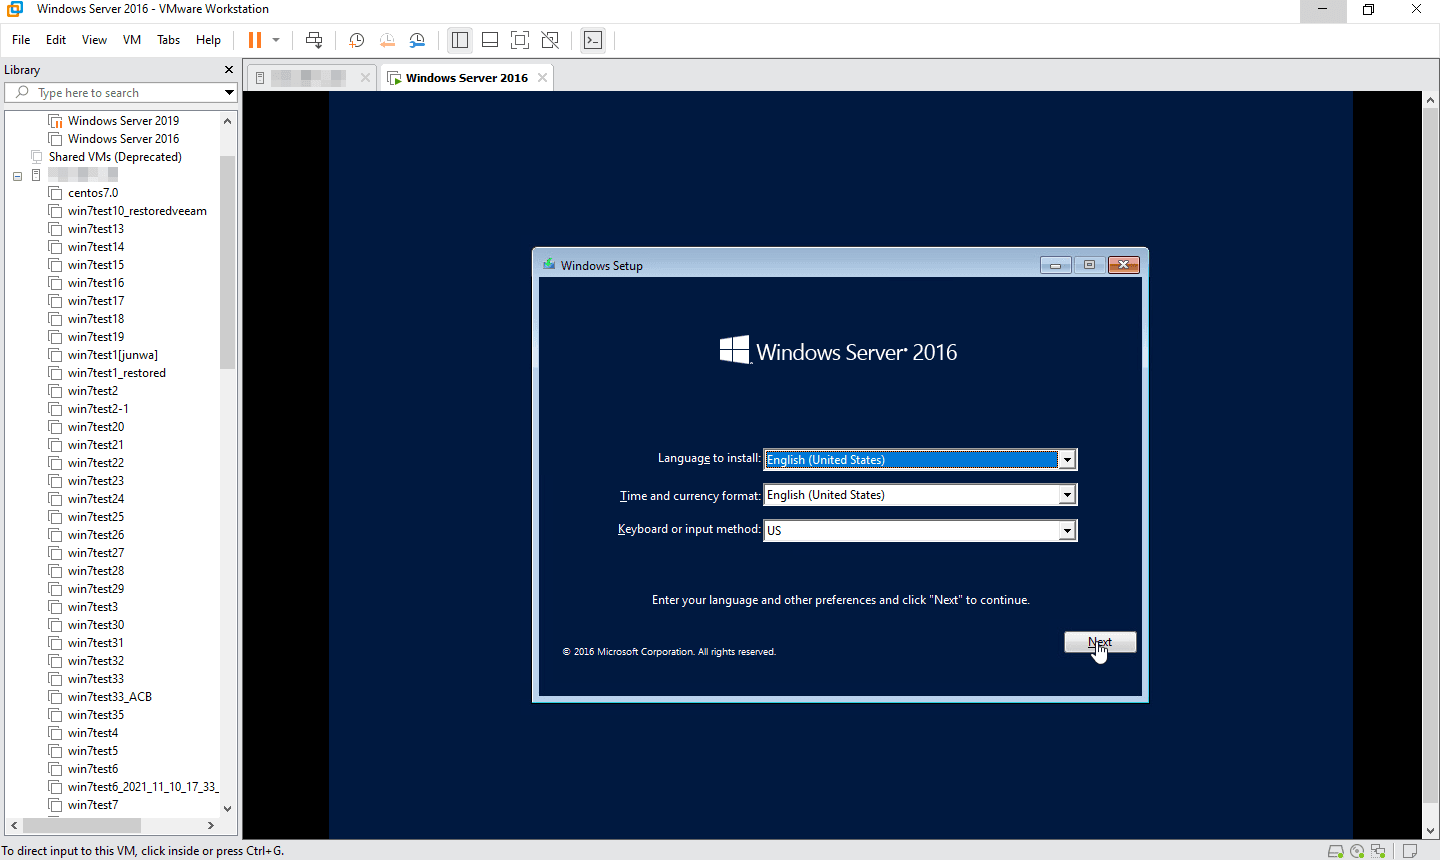
Task: Open the console view icon
Action: coord(593,40)
